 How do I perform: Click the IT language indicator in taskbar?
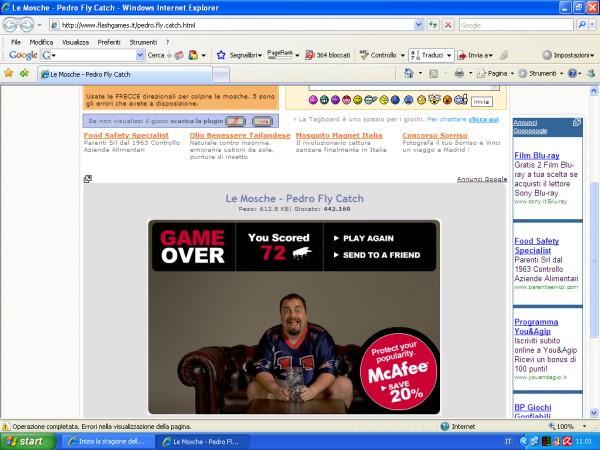[x=508, y=442]
